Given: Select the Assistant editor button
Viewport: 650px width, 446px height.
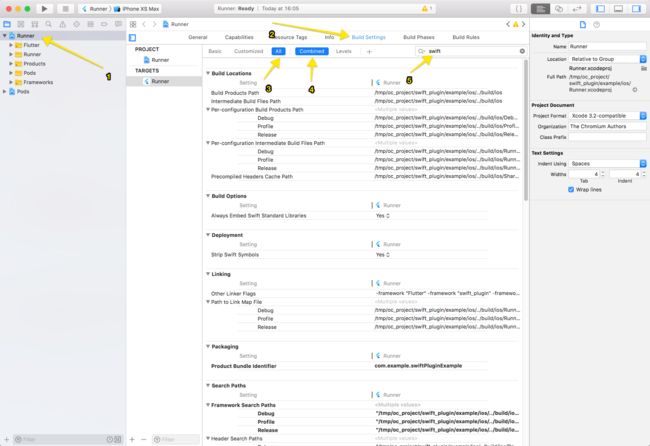Looking at the screenshot, I should (x=559, y=9).
